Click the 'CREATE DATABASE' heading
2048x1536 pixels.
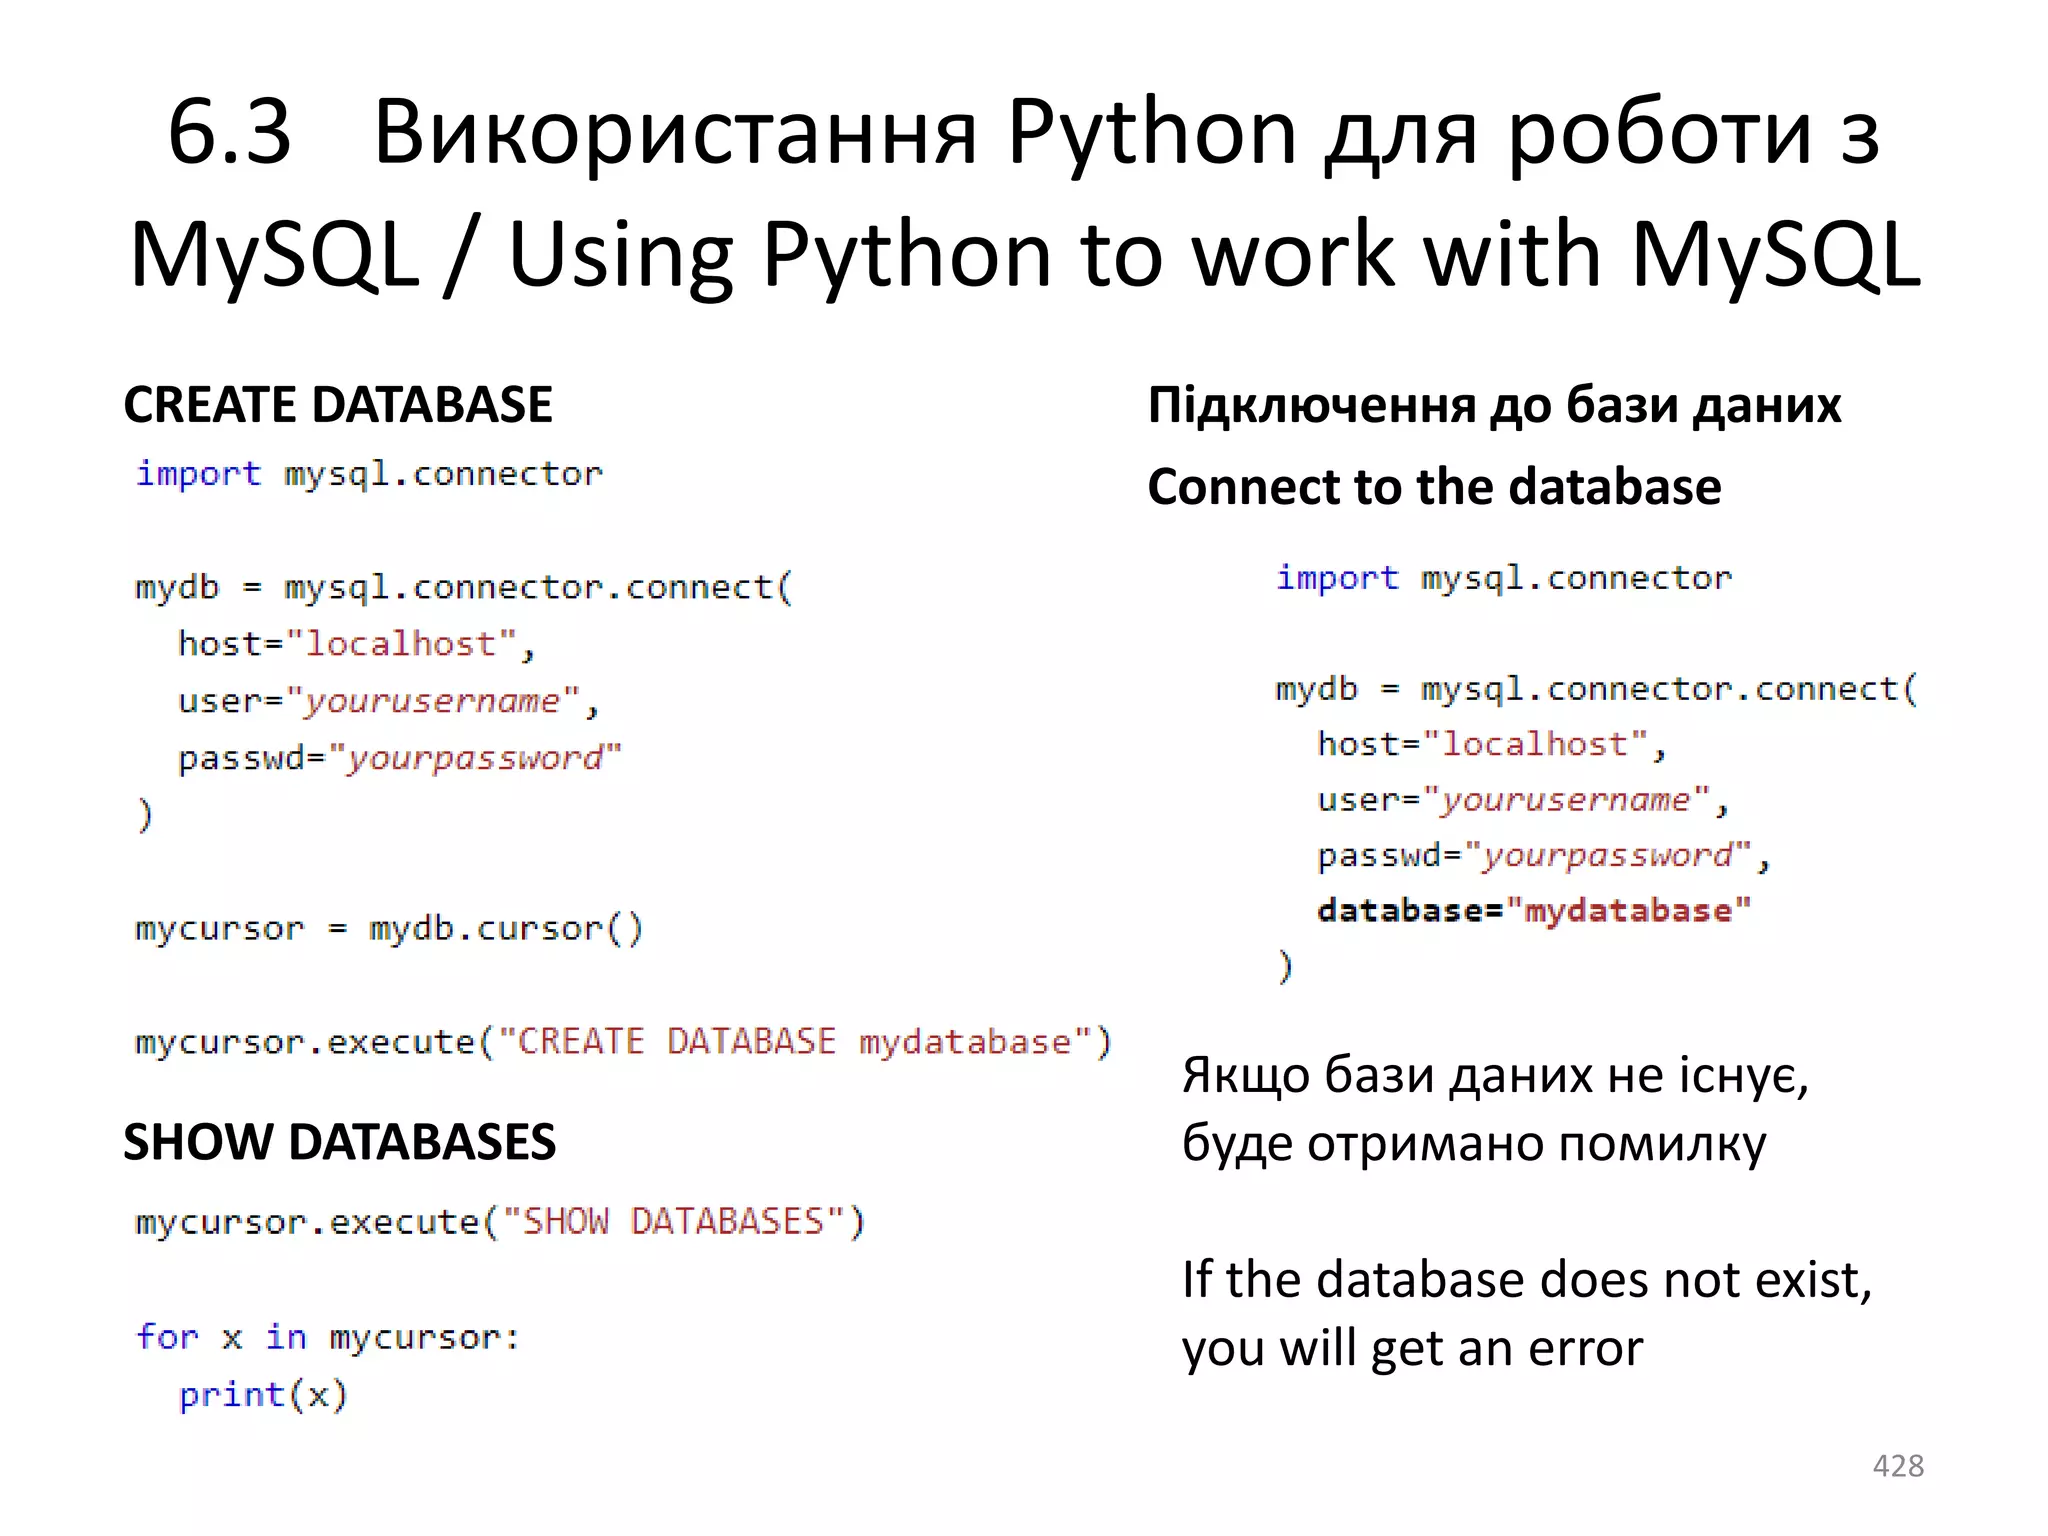click(338, 405)
